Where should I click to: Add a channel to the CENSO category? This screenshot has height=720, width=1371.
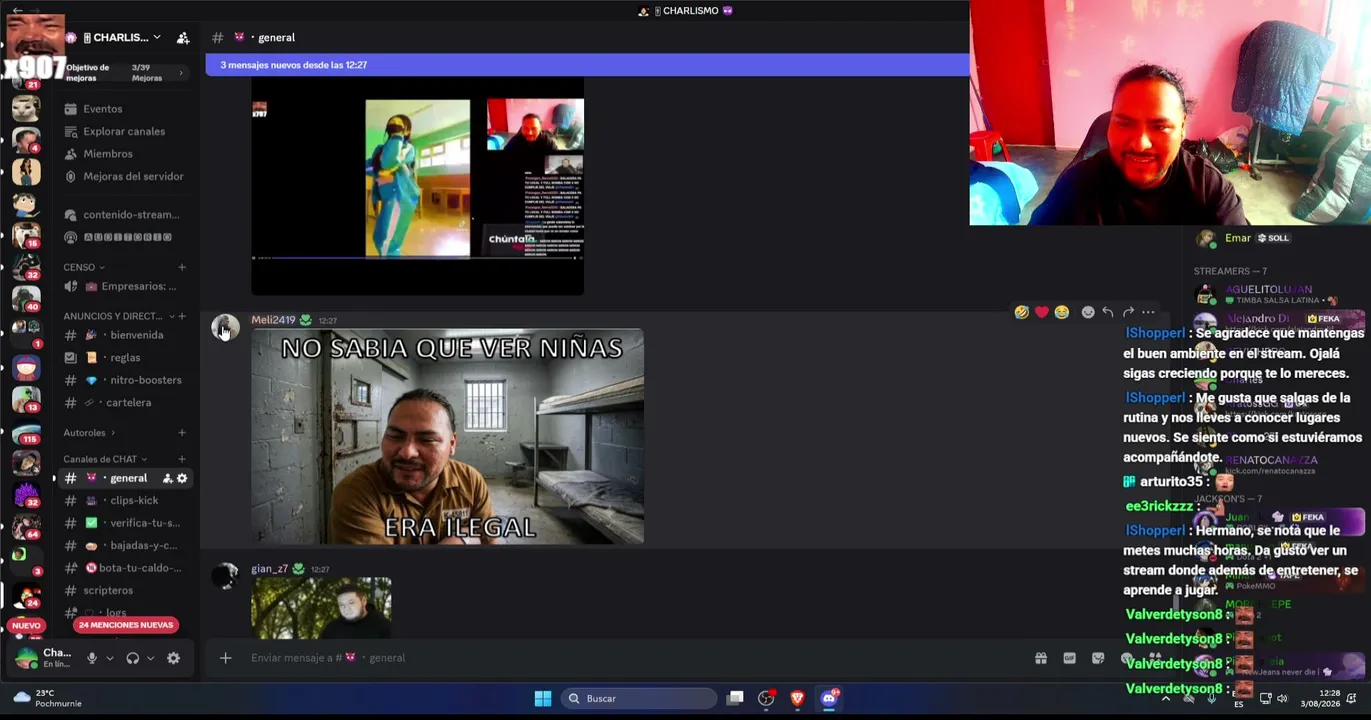coord(182,267)
